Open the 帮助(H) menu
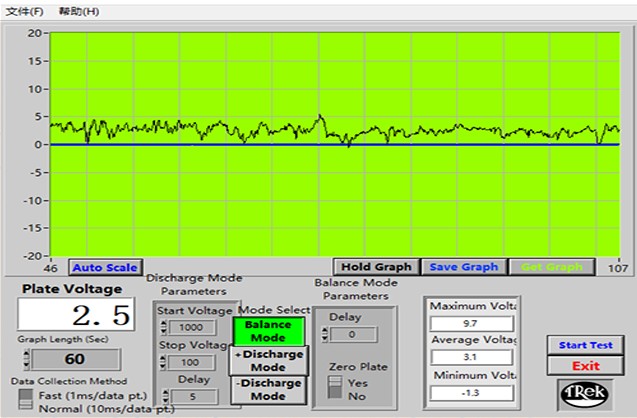The image size is (637, 418). [79, 11]
